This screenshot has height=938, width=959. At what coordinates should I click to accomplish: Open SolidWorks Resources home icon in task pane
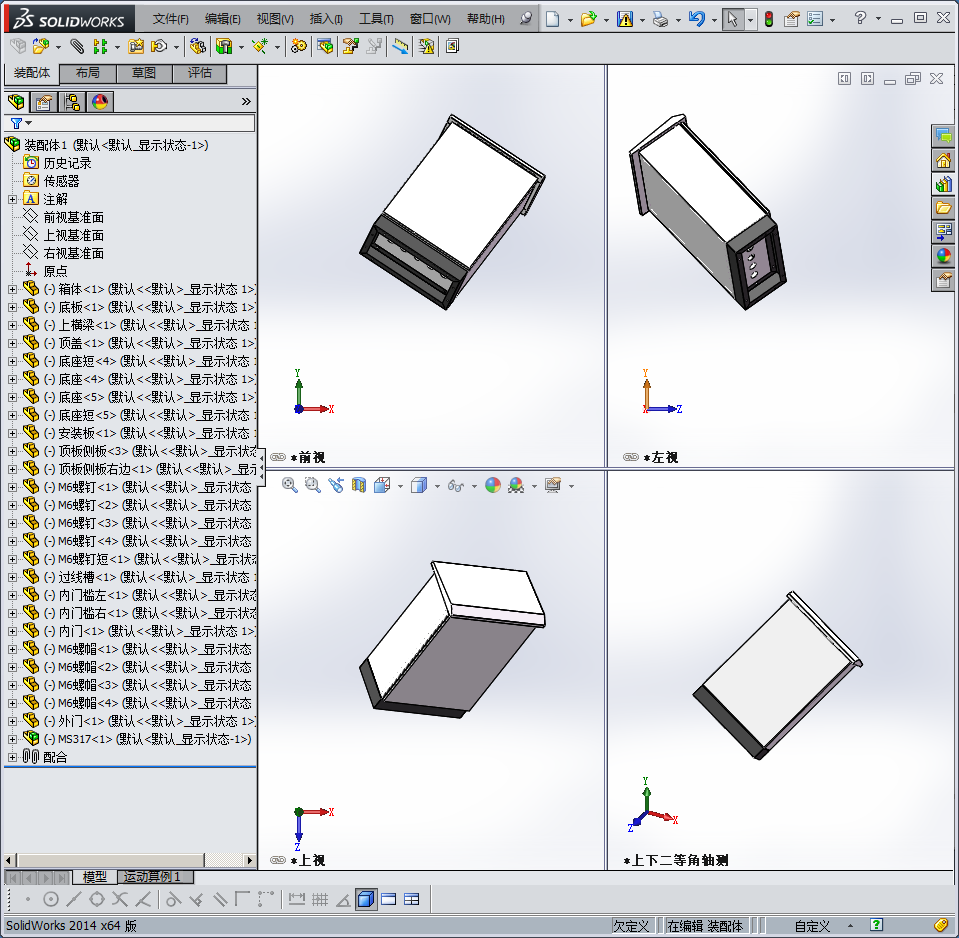pos(943,161)
